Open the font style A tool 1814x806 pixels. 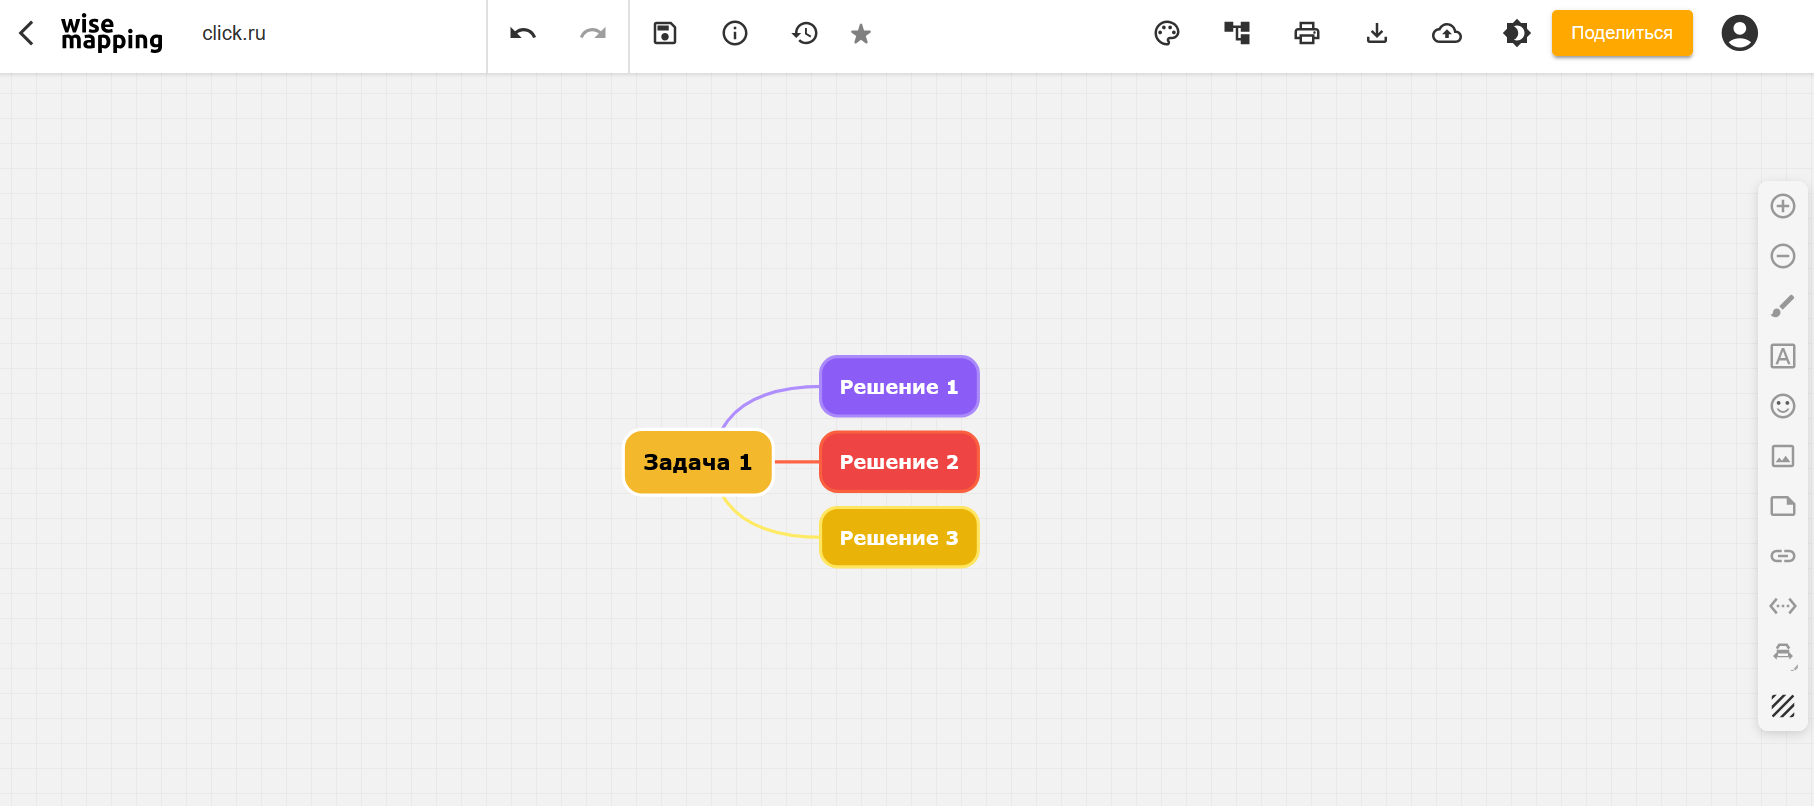(x=1783, y=356)
